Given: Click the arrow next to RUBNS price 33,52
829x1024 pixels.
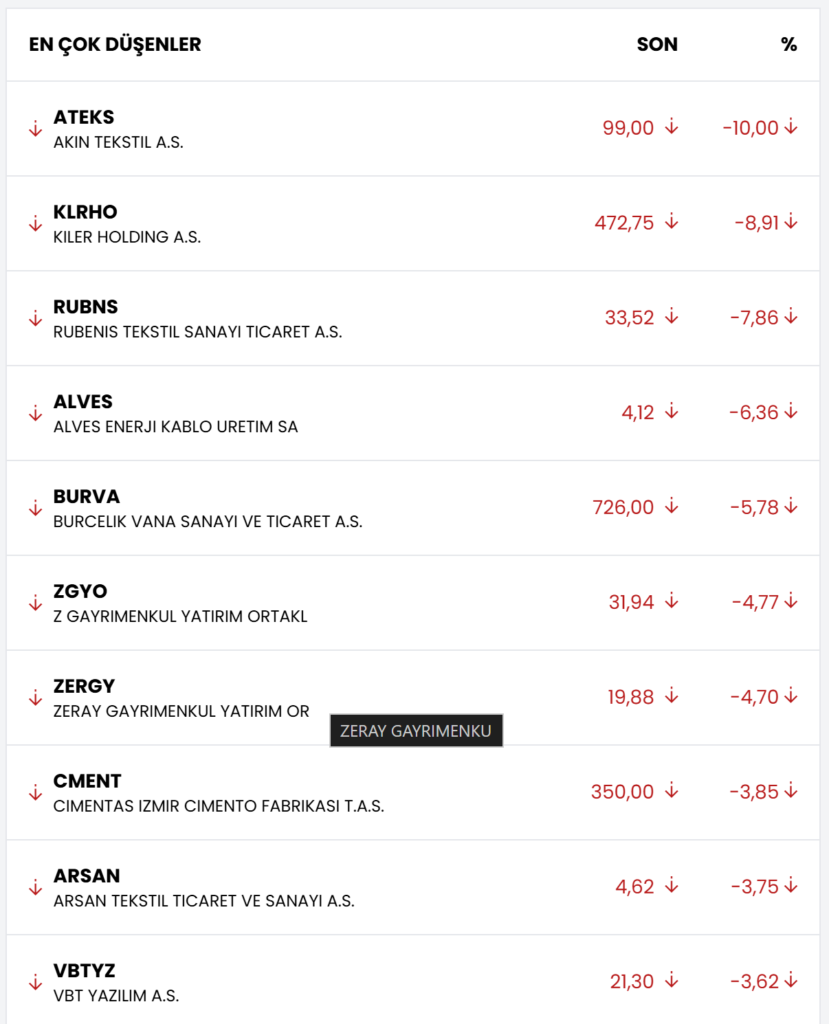Looking at the screenshot, I should 672,317.
